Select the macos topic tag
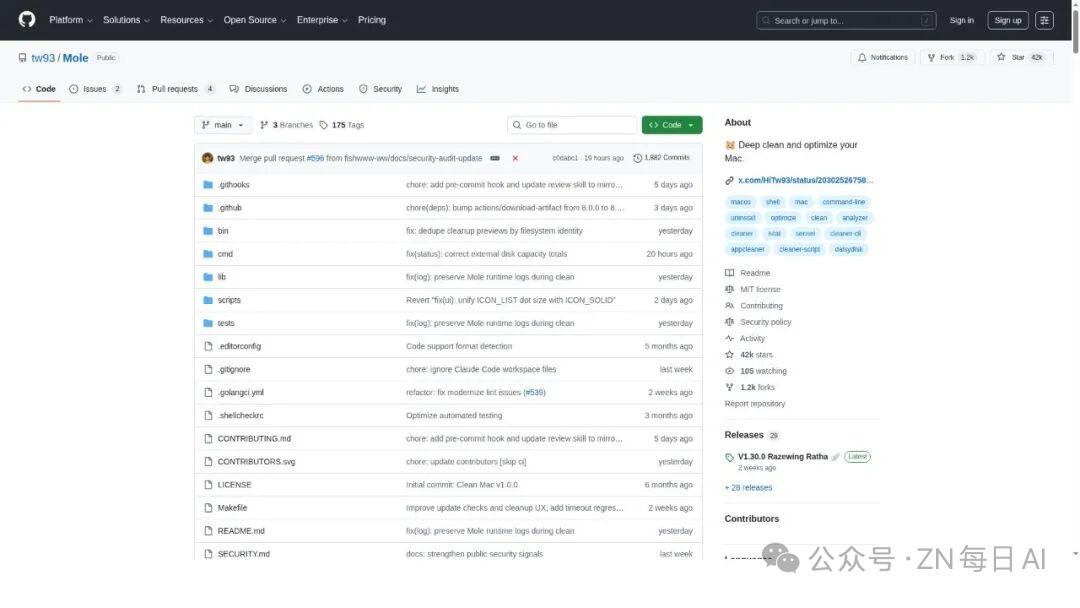The width and height of the screenshot is (1080, 608). tap(740, 202)
